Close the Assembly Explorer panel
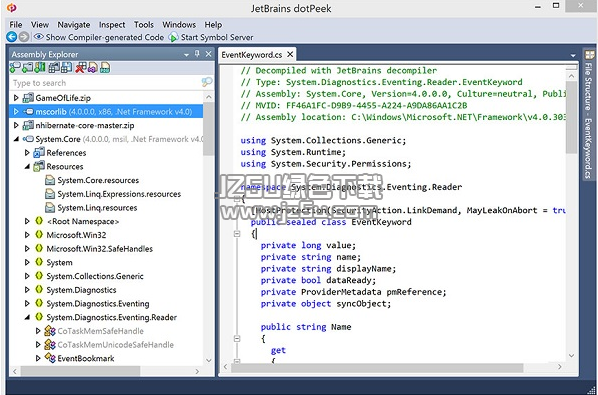This screenshot has height=395, width=598. 208,54
